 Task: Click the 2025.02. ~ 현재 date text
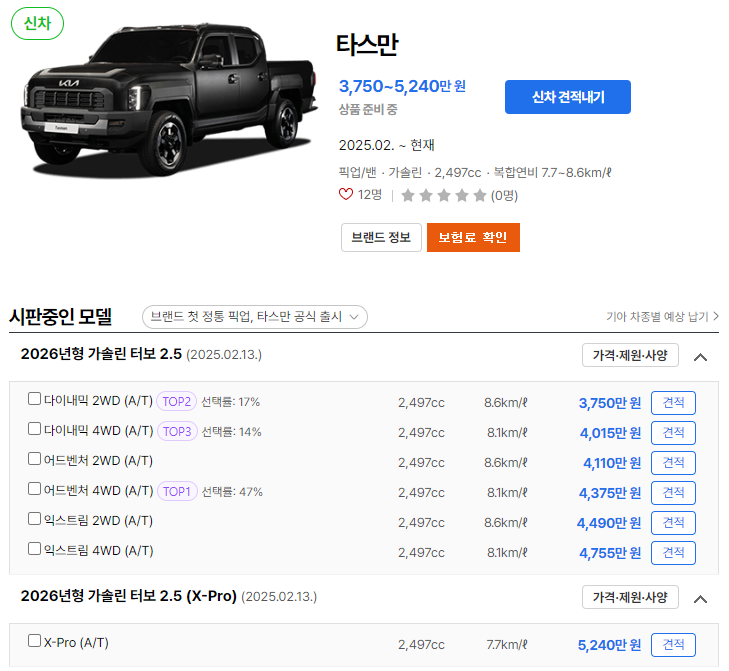tap(386, 145)
